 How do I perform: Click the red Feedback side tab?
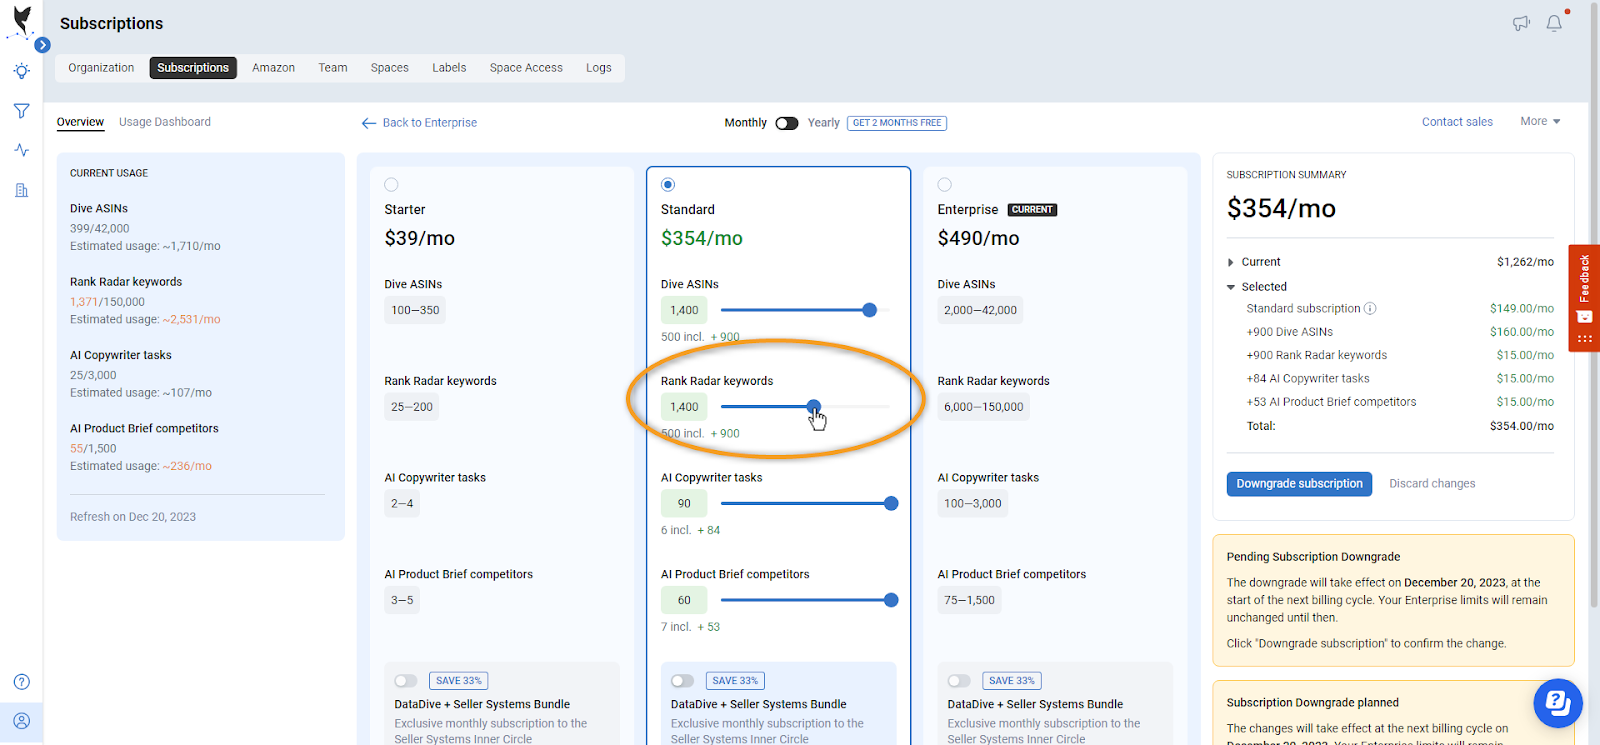pyautogui.click(x=1584, y=298)
